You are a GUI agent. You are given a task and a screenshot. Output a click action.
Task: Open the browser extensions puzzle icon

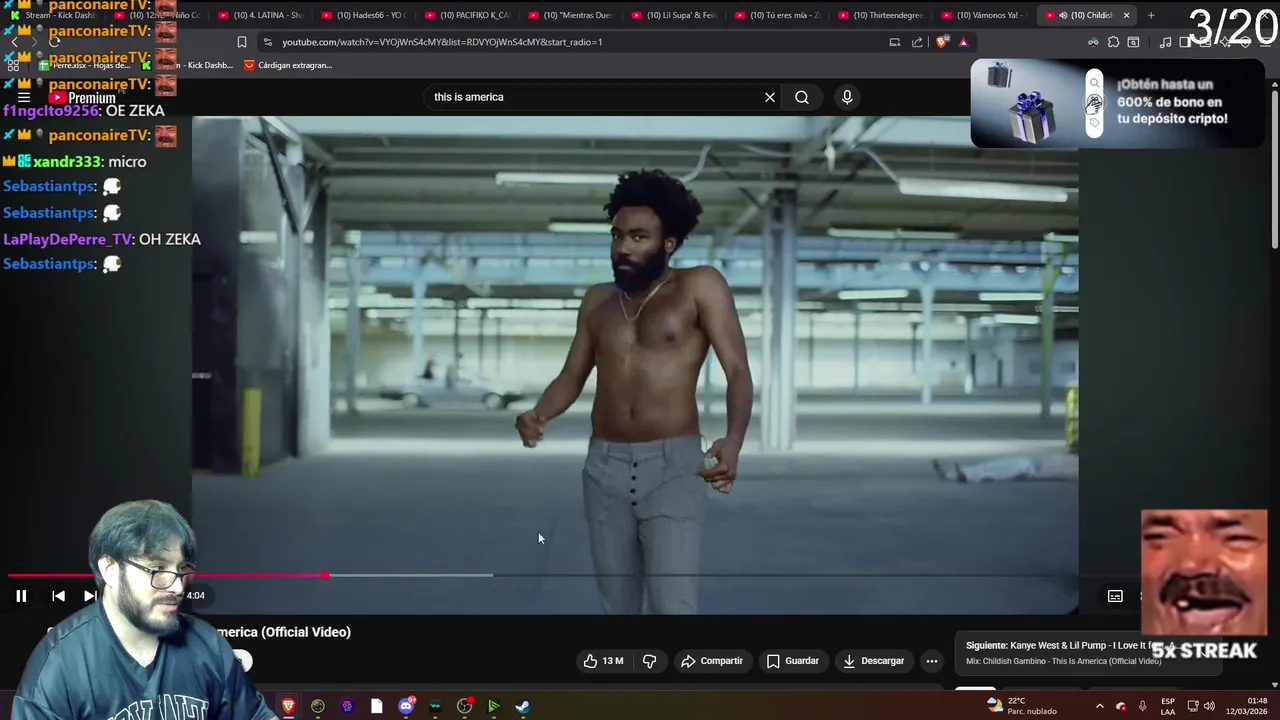click(1113, 42)
